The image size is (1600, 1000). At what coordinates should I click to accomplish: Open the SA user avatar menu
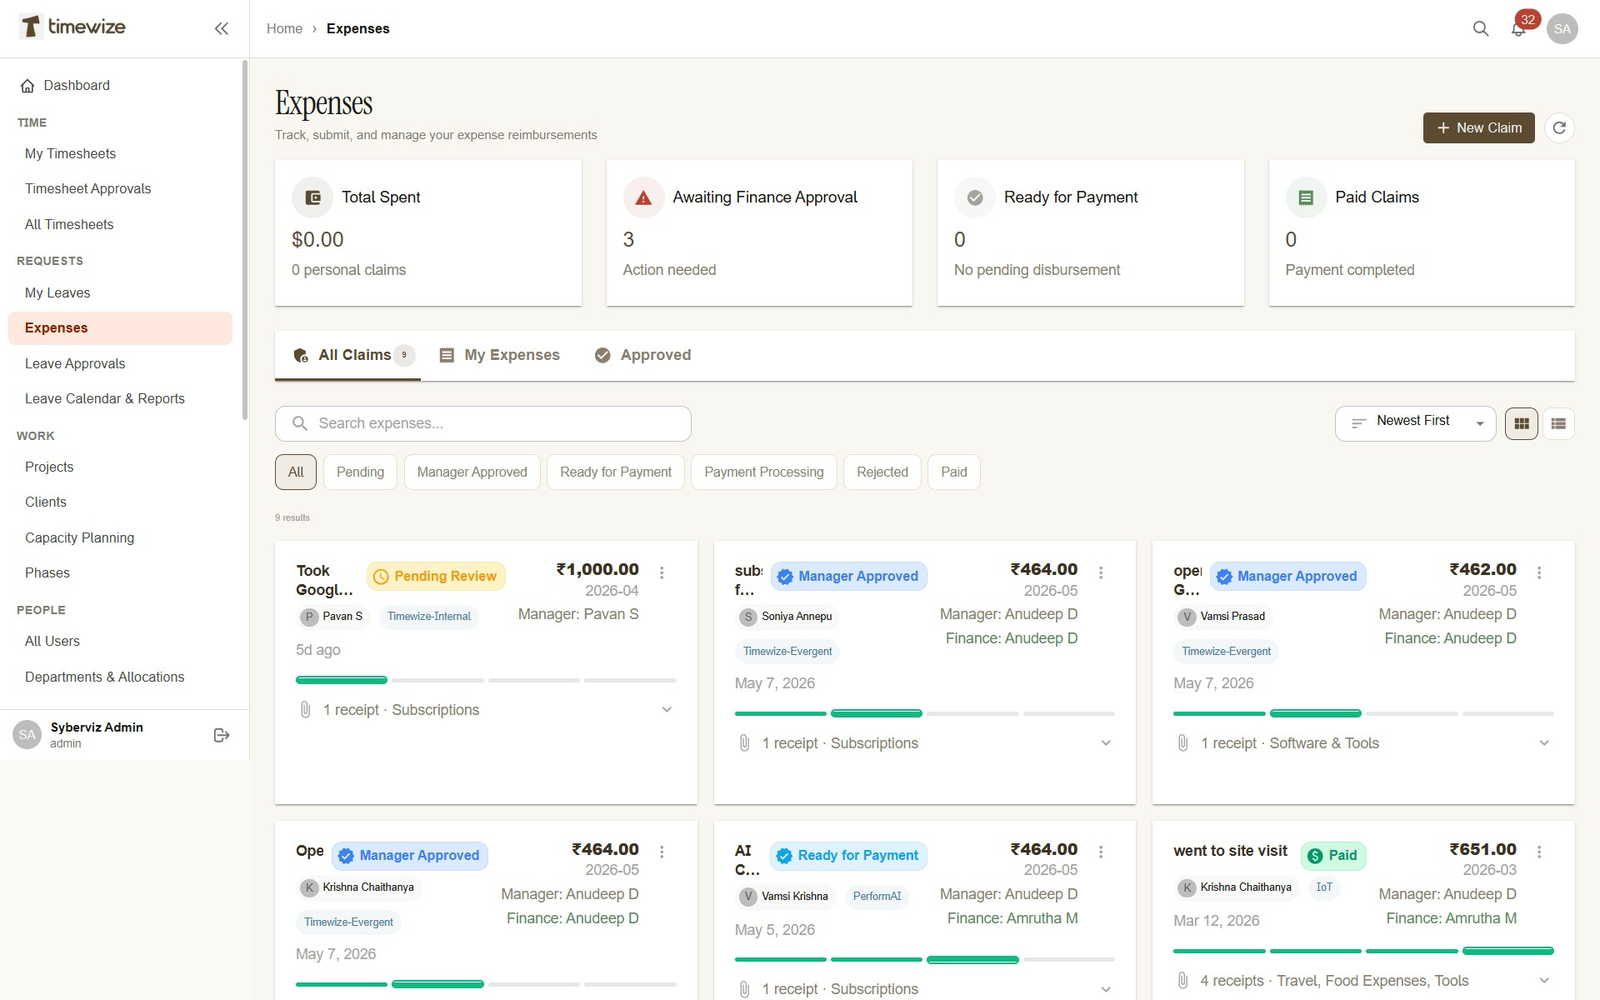1562,29
